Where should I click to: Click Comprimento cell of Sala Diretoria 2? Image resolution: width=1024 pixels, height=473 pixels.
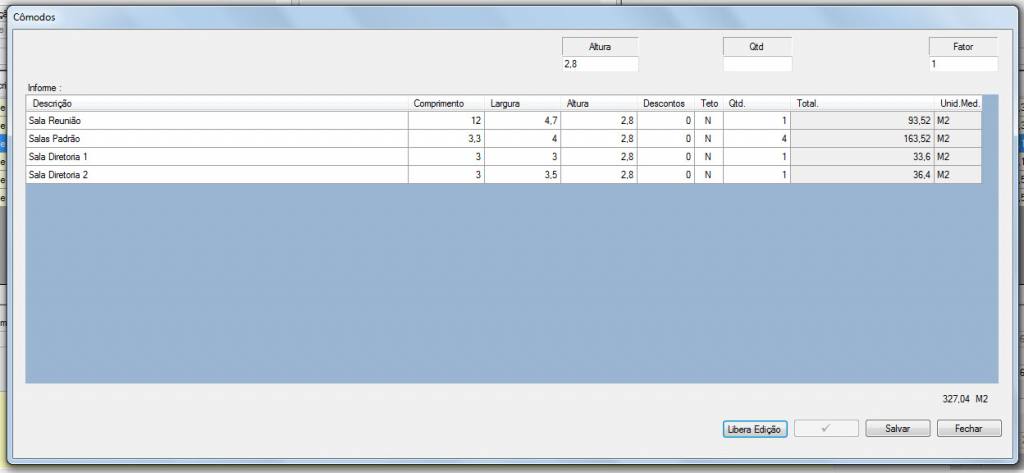point(446,174)
